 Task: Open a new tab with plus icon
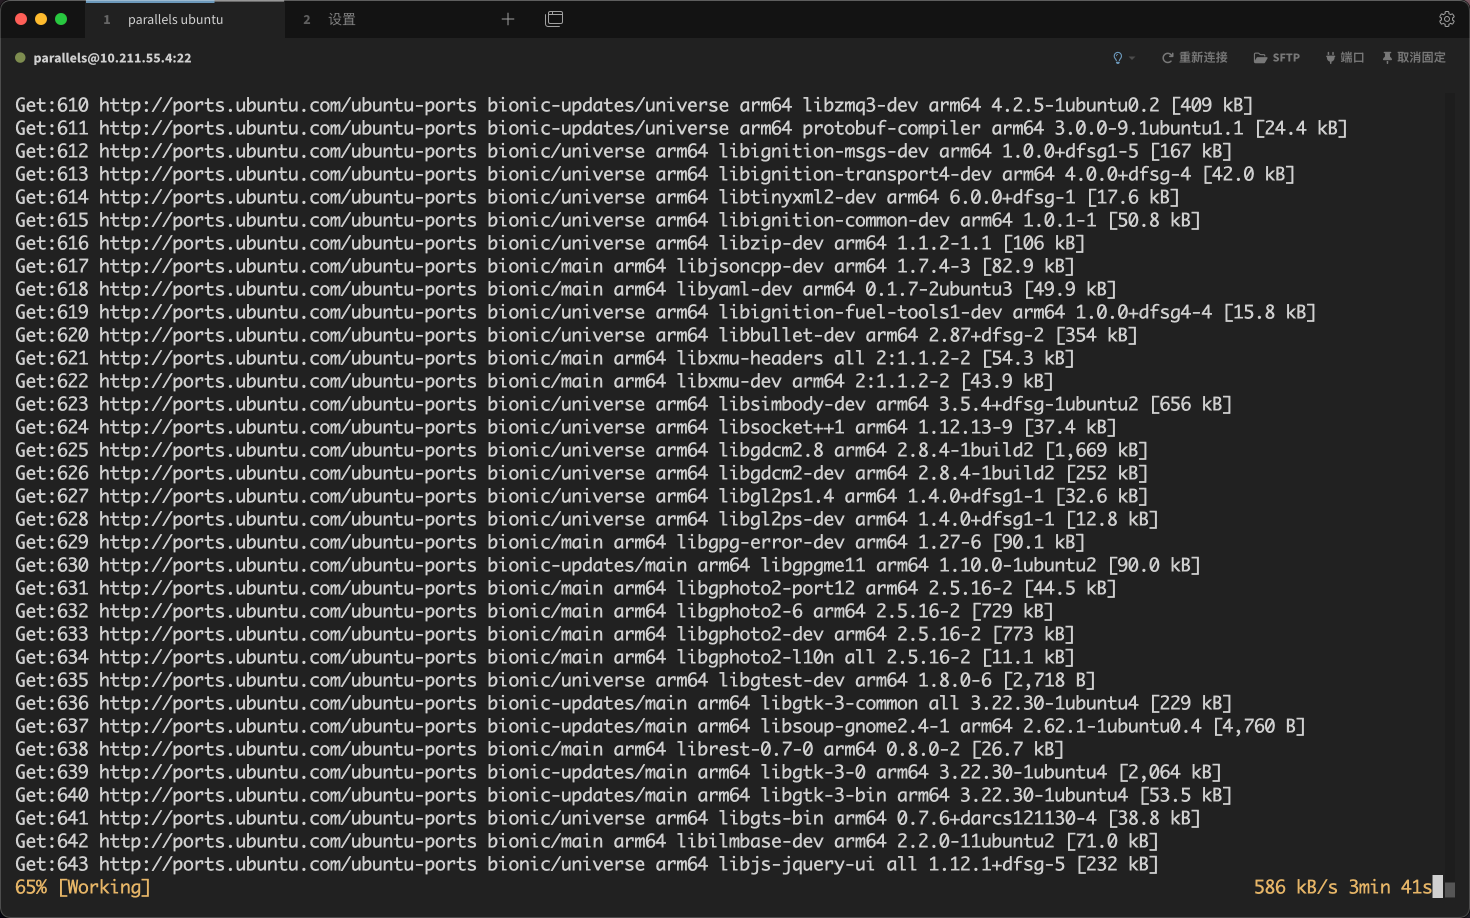click(508, 19)
